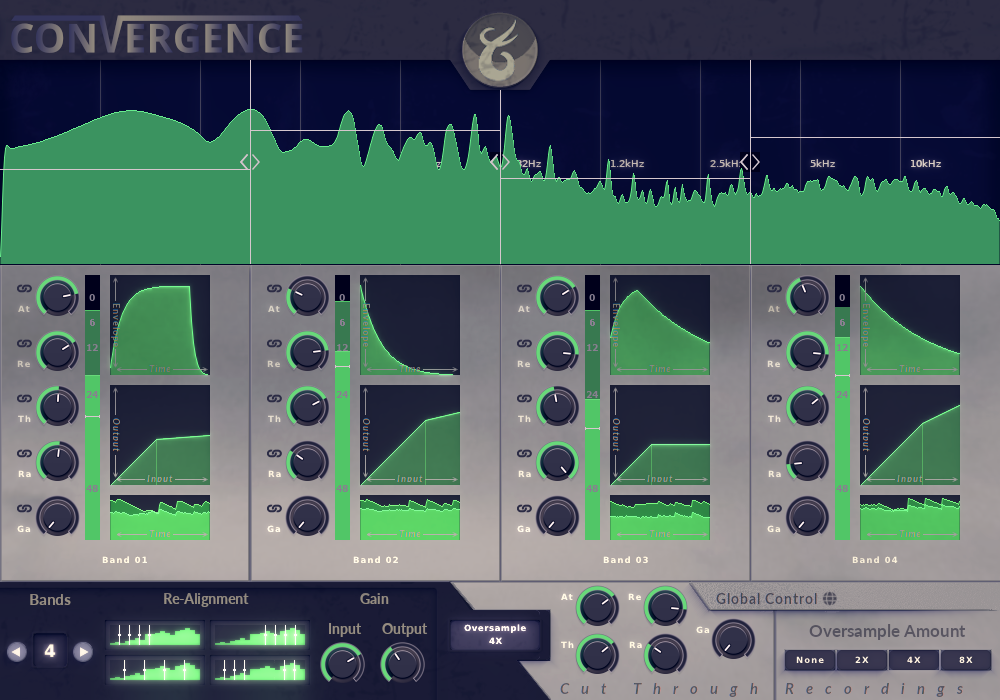Click the Band 03 Attack knob

pos(558,296)
